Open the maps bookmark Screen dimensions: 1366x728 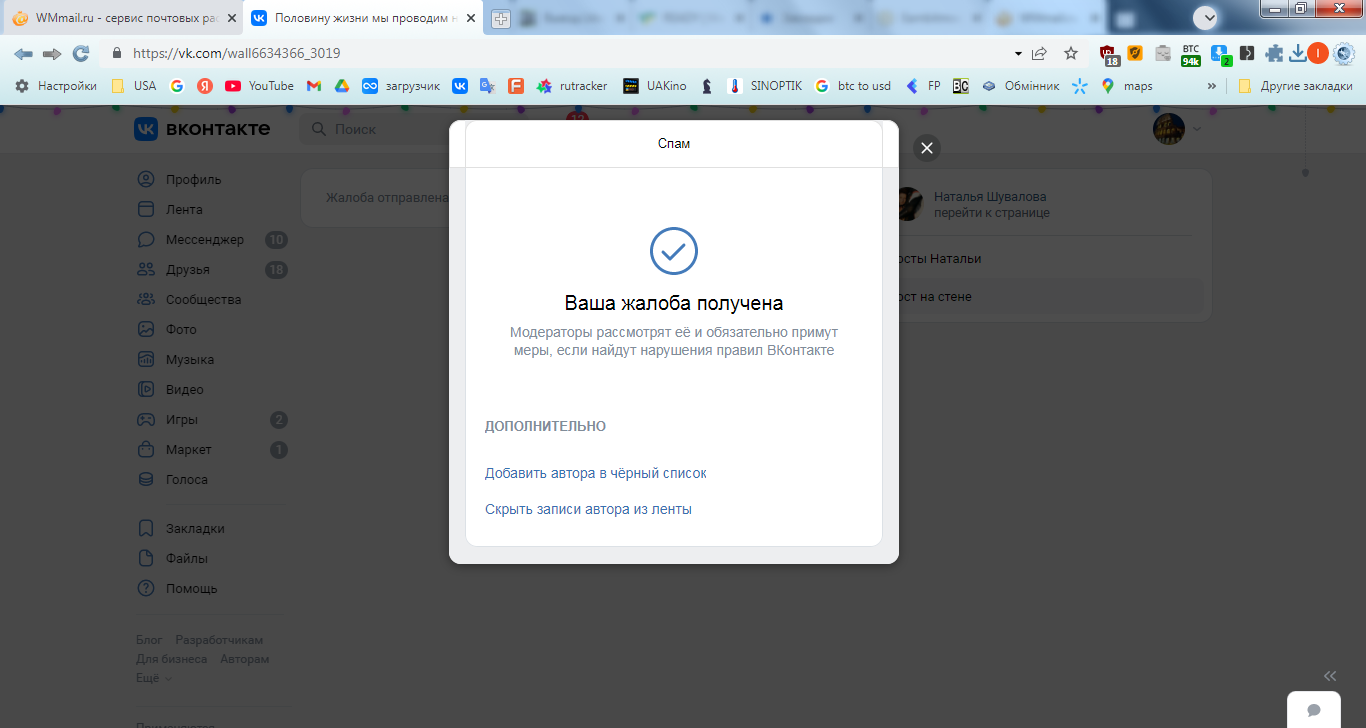tap(1127, 86)
